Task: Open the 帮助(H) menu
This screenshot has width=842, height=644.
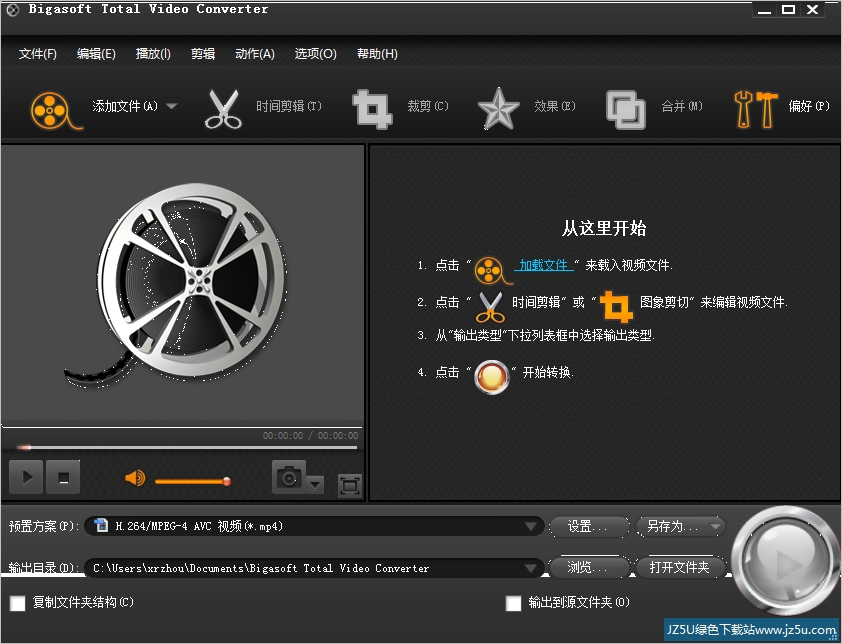Action: 377,54
